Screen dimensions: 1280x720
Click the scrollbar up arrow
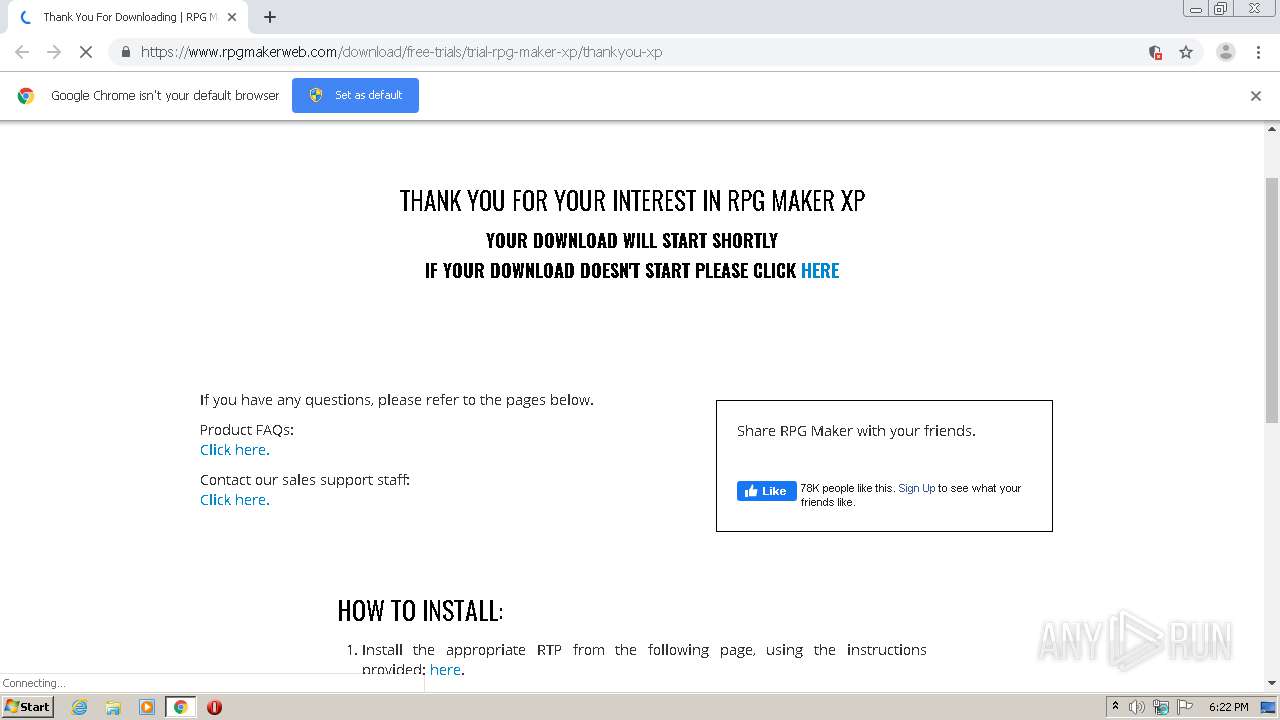click(x=1272, y=129)
